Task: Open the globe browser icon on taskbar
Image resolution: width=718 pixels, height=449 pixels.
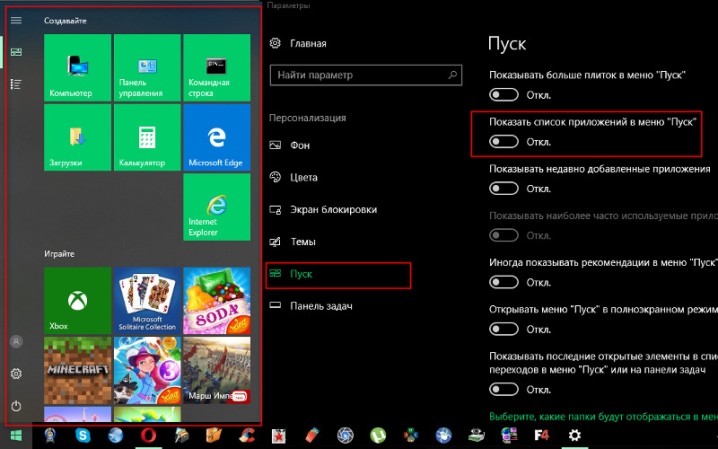Action: pos(115,435)
